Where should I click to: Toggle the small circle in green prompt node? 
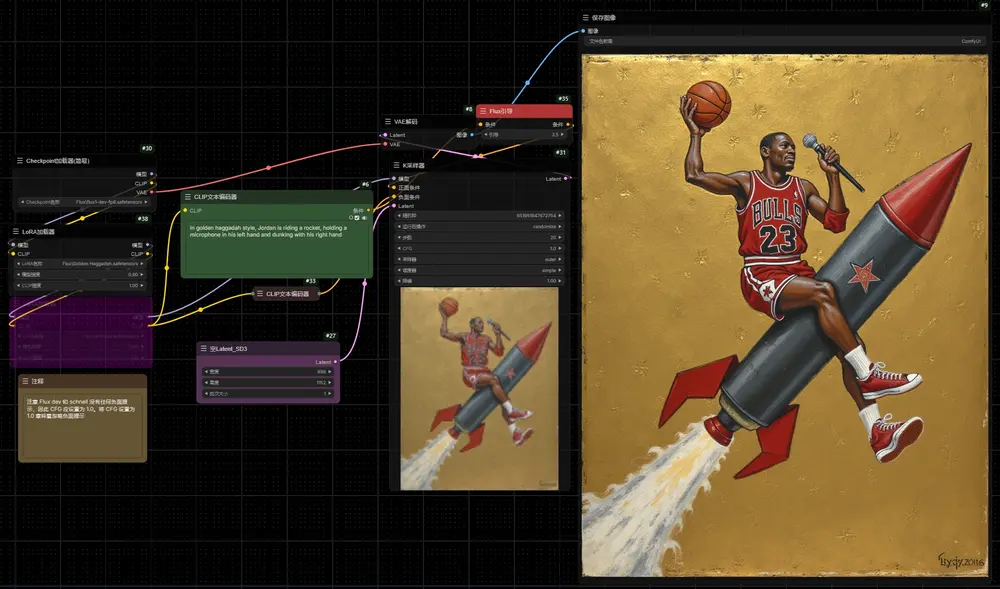coord(351,218)
